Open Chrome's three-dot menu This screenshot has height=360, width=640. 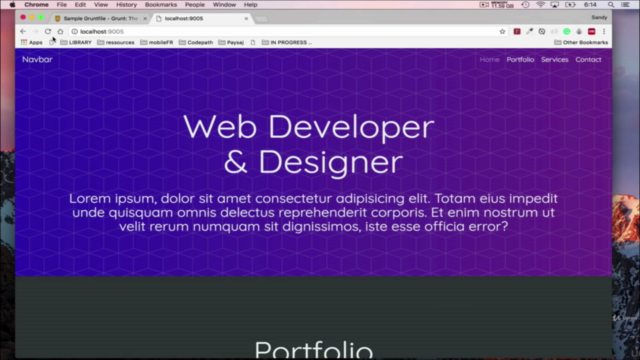point(604,31)
